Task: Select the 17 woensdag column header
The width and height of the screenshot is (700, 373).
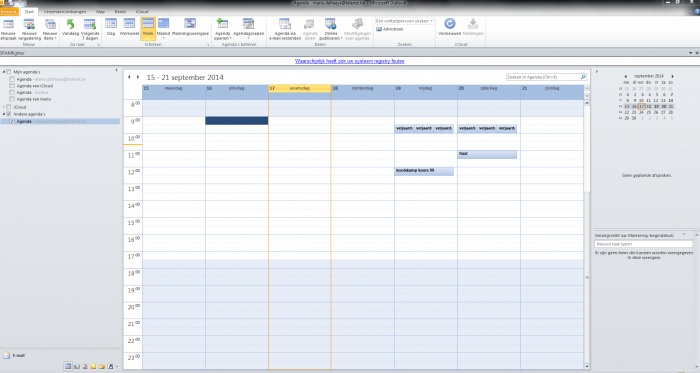Action: coord(300,88)
